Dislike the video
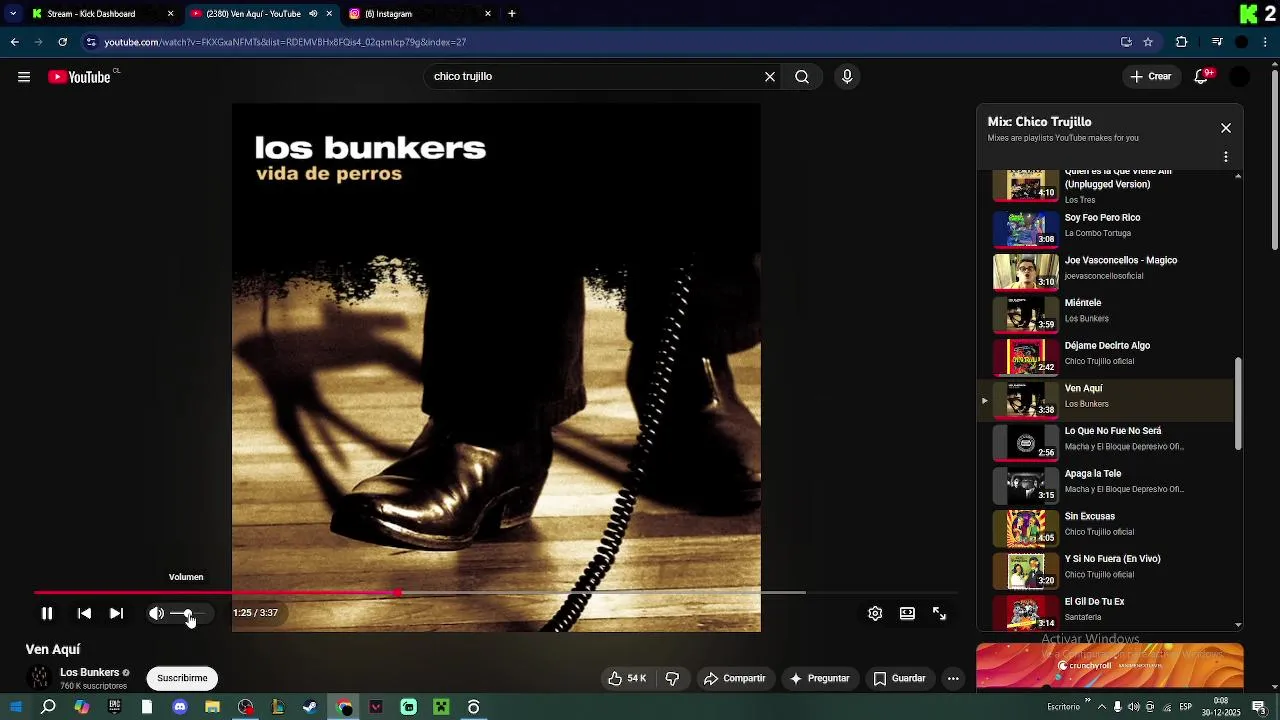 click(x=672, y=678)
